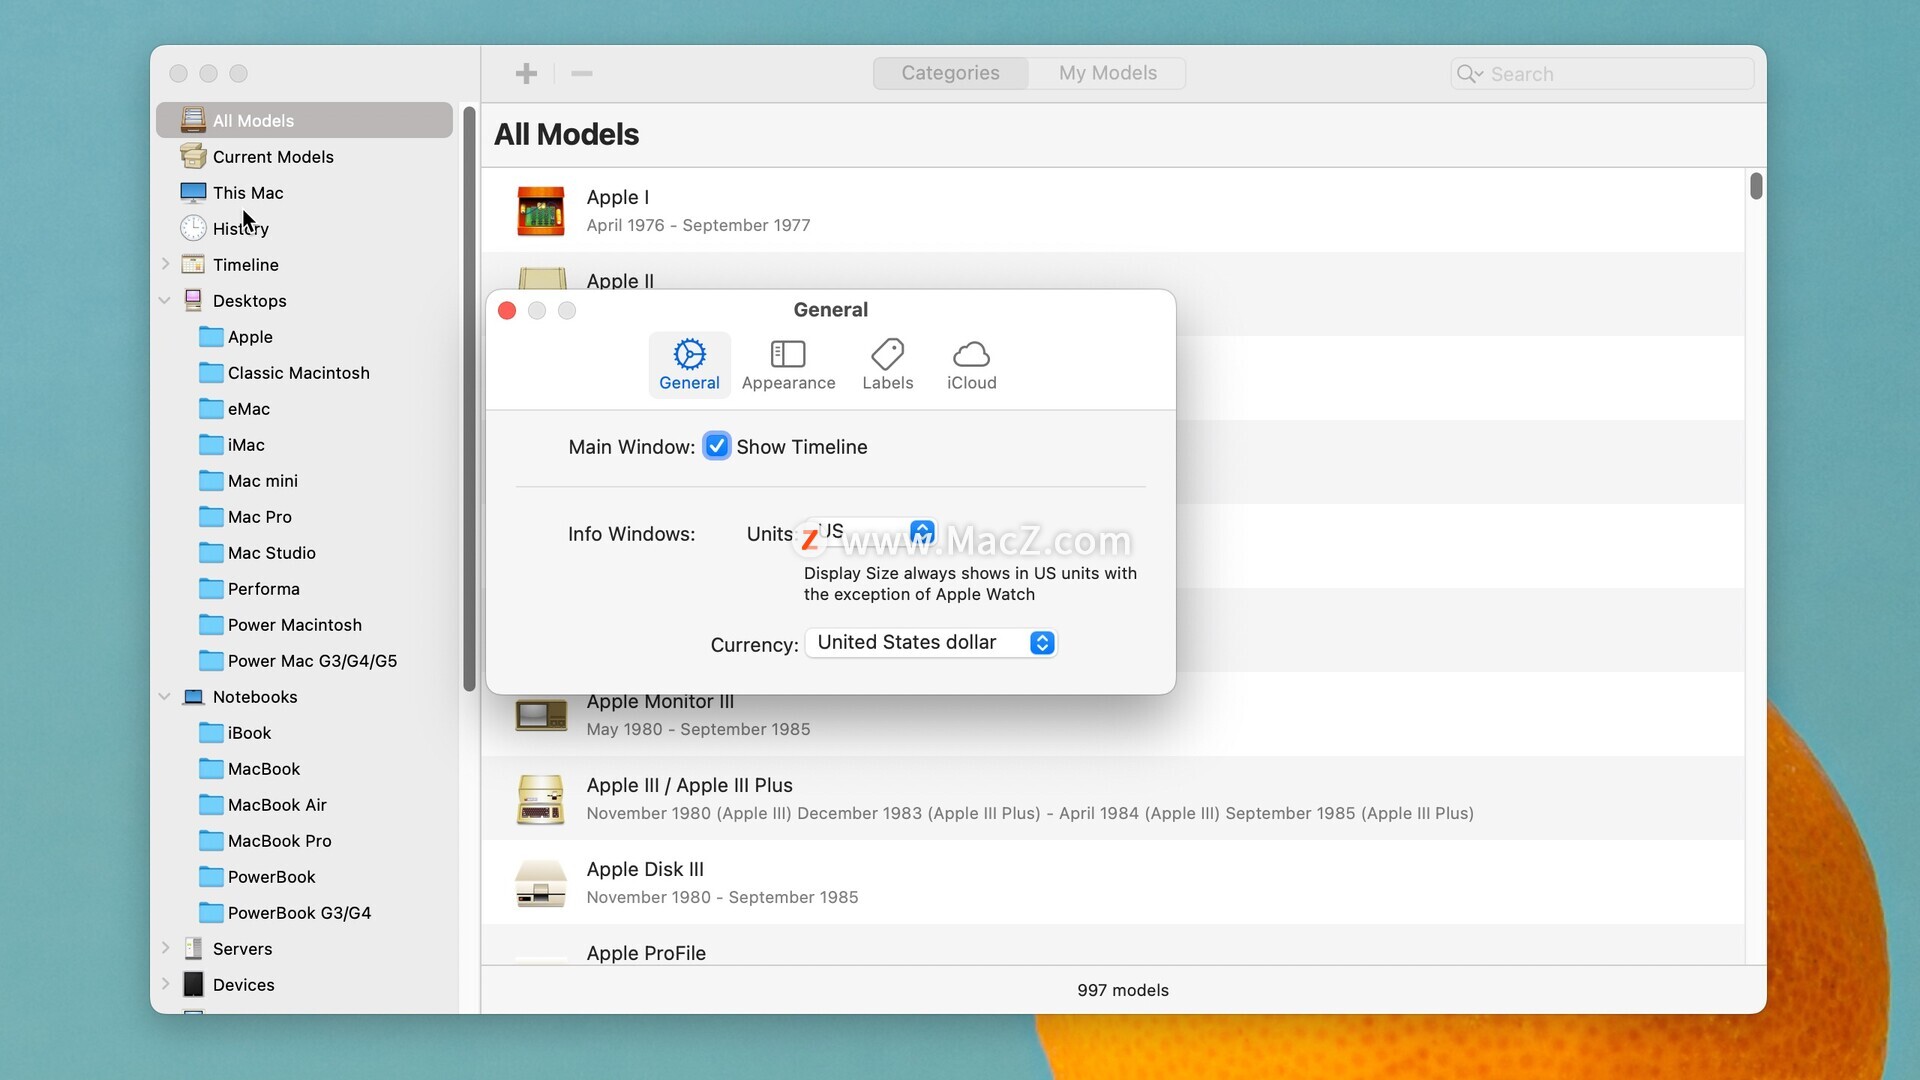Viewport: 1920px width, 1080px height.
Task: Select the MacBook Air folder
Action: [304, 804]
